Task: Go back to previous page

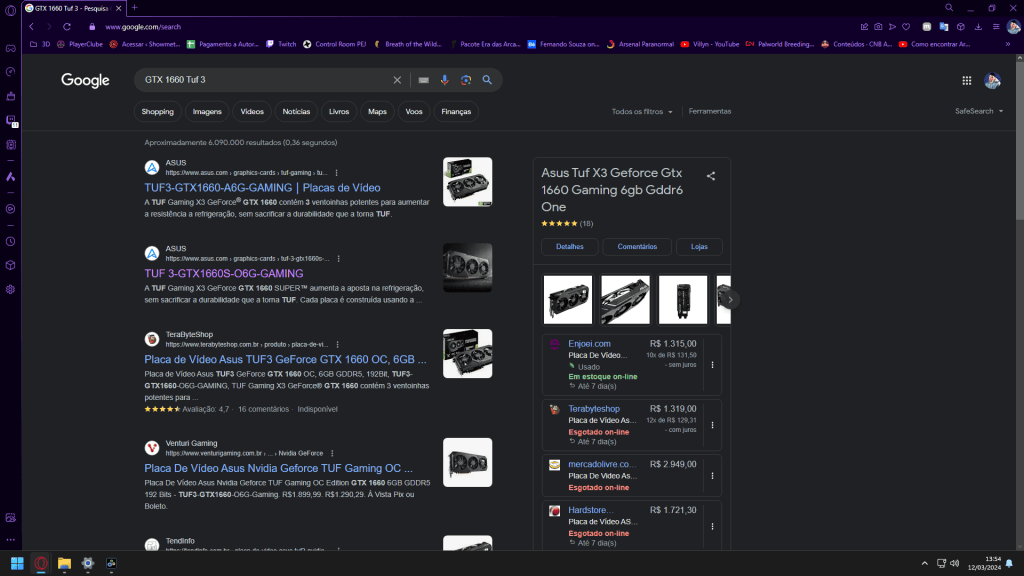Action: click(x=31, y=27)
